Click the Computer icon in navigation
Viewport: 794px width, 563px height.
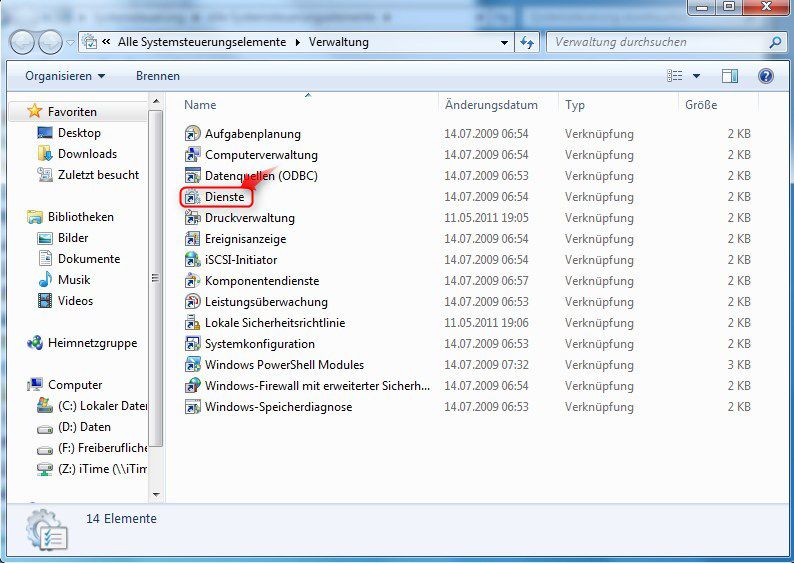[34, 385]
